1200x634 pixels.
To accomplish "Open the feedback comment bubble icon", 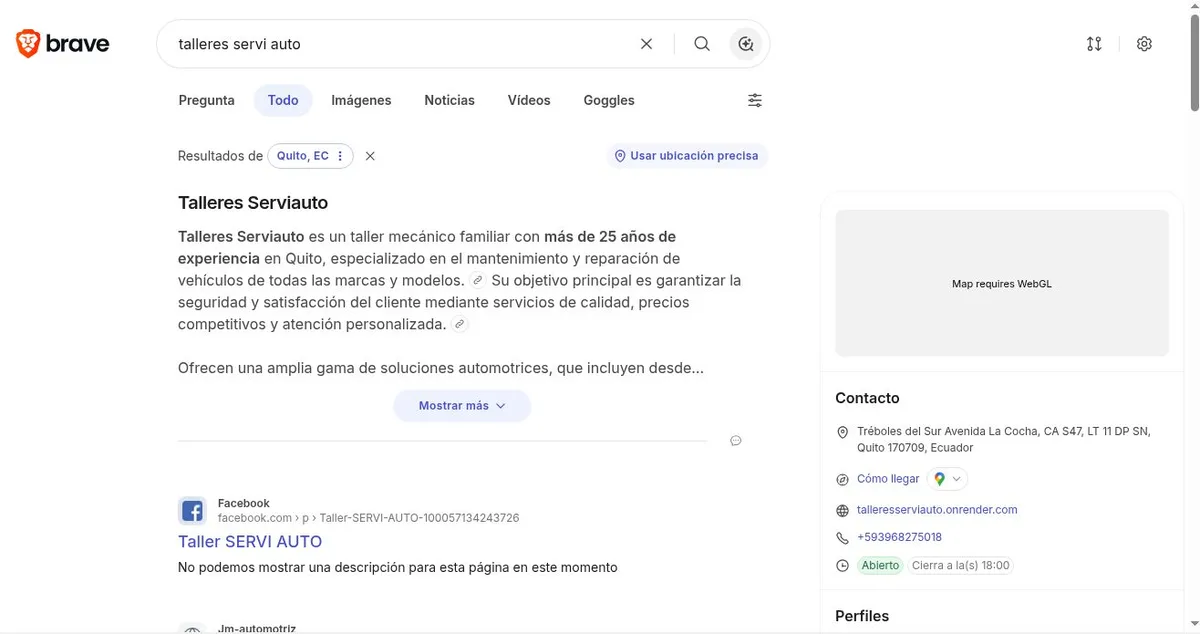I will pyautogui.click(x=736, y=441).
